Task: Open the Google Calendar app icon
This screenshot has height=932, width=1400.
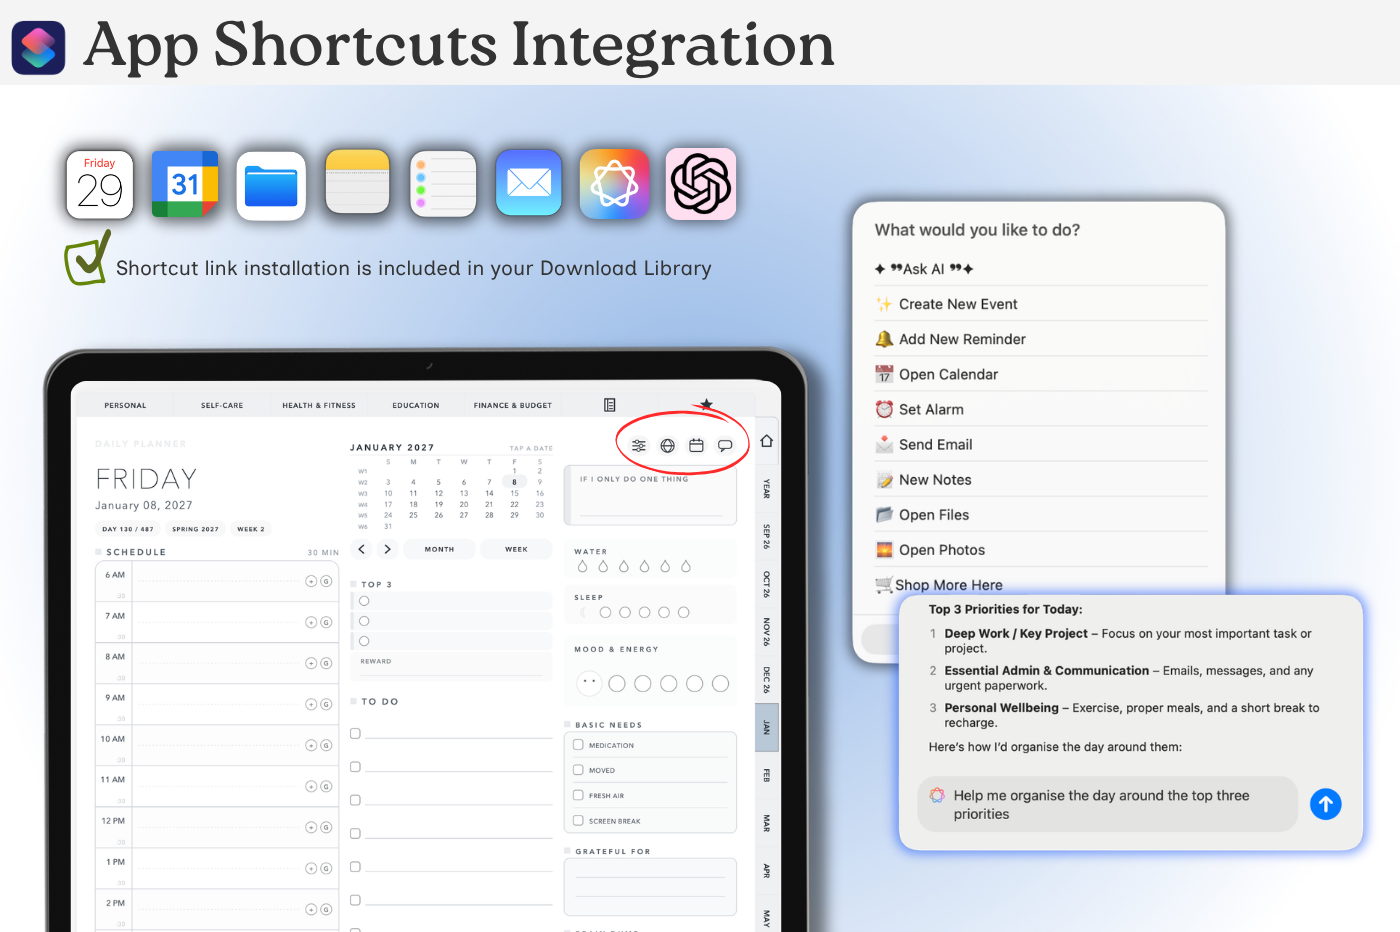Action: pos(185,184)
